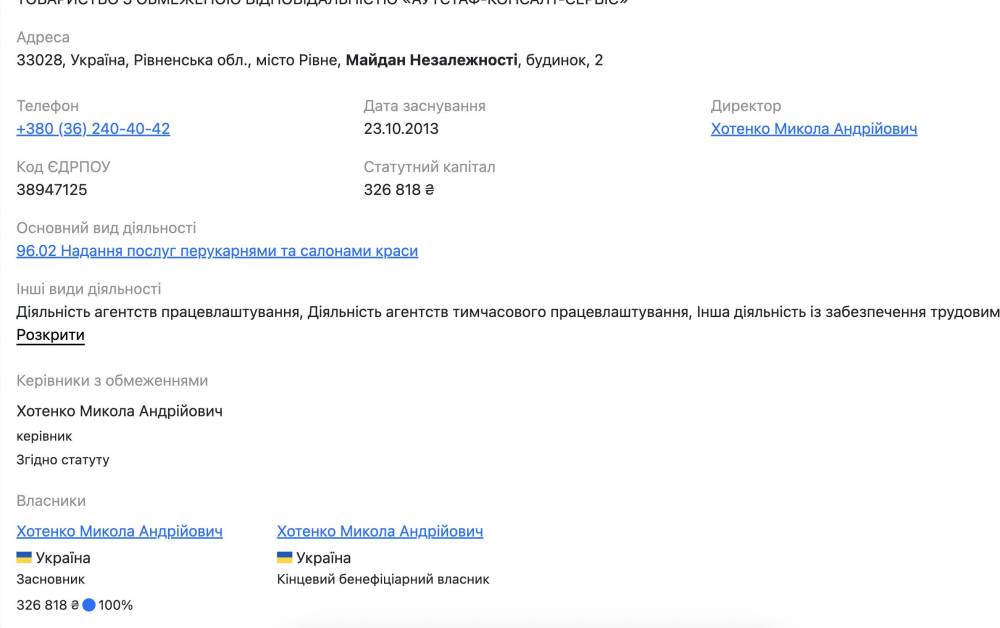The width and height of the screenshot is (1000, 628).
Task: Expand other activities with Розкрити
Action: (50, 335)
